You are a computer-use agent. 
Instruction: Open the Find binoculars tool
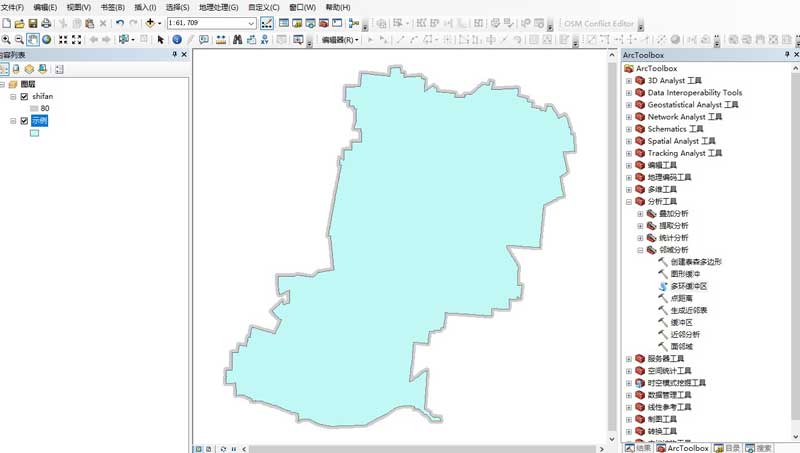tap(237, 39)
